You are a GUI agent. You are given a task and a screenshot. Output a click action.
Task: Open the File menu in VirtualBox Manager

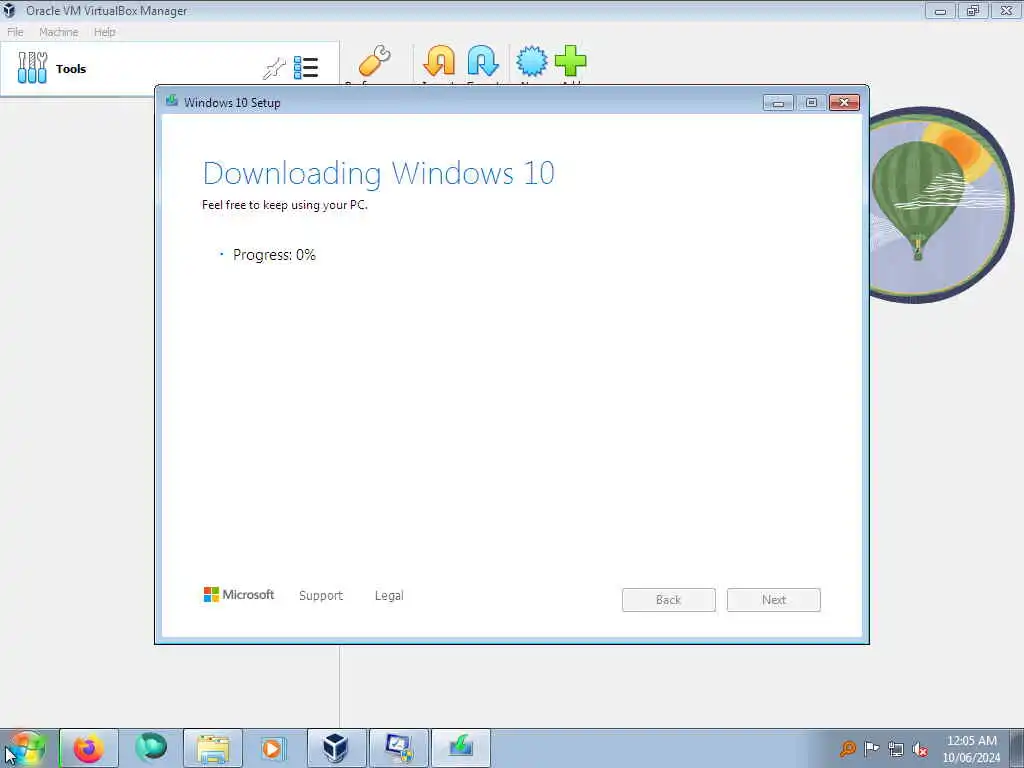point(15,32)
